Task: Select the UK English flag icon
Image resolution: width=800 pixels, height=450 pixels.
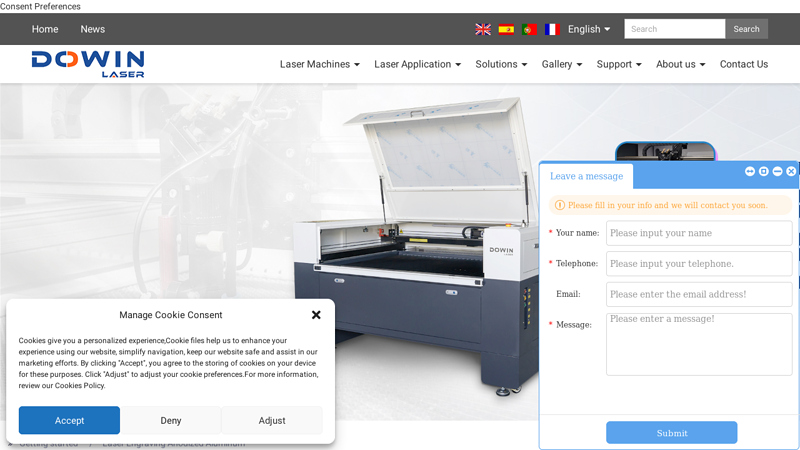Action: click(x=483, y=29)
